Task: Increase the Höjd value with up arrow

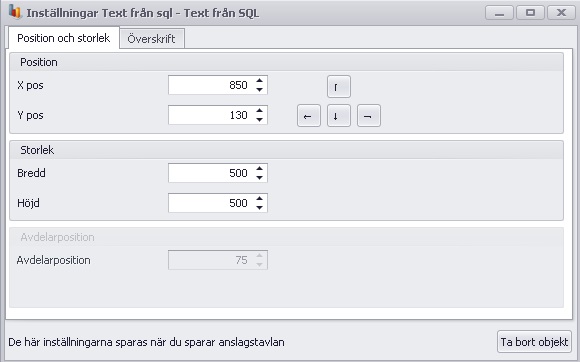Action: tap(259, 199)
